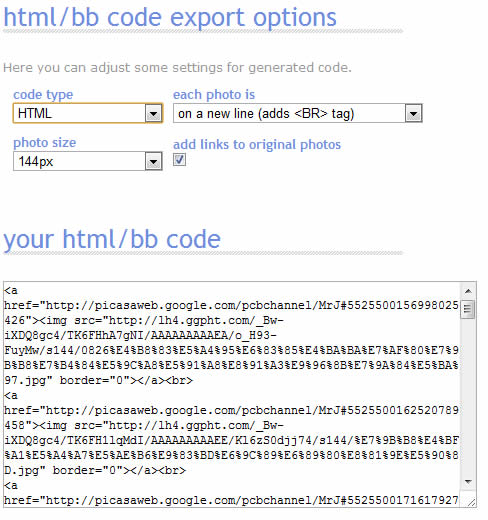
Task: Click the code line ending in 'MrJ#552550016252078 9'
Action: 231,410
